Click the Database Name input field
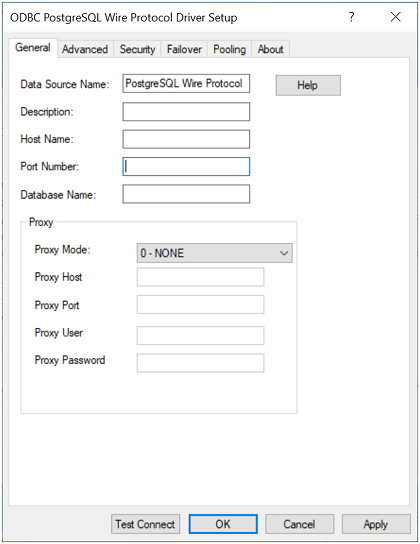 (186, 194)
